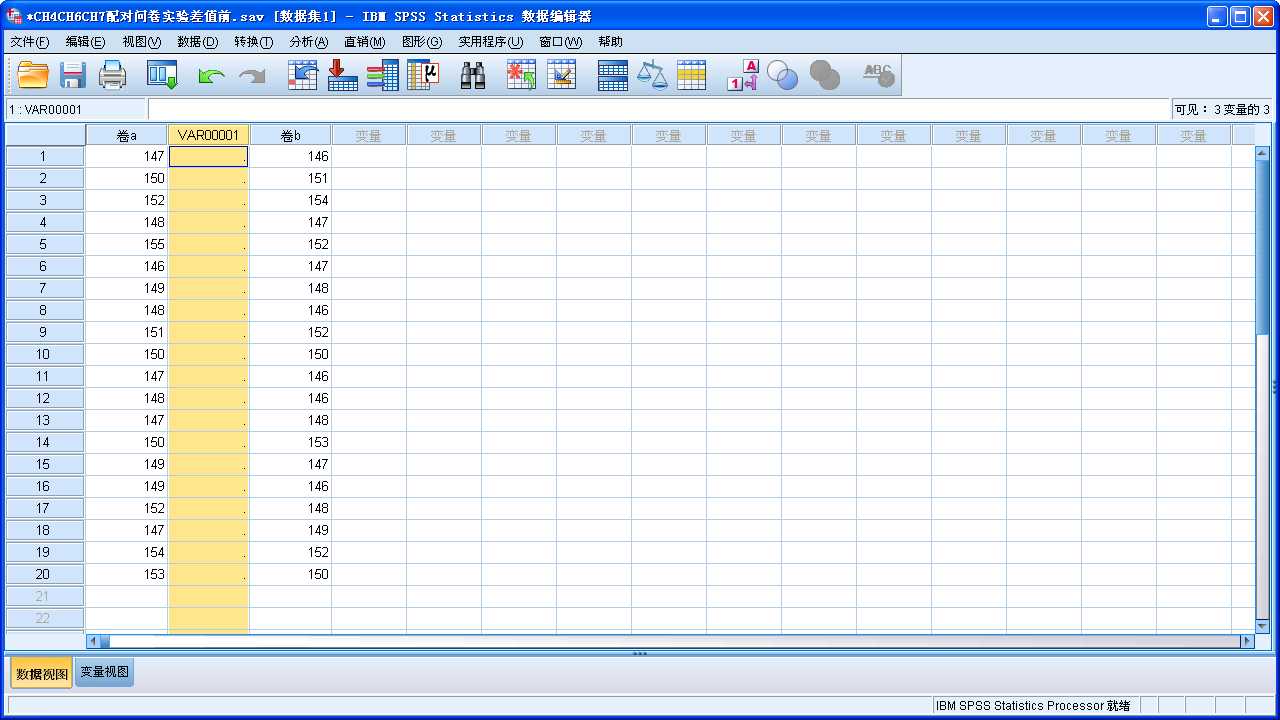
Task: Switch to the 变量视图 tab
Action: point(104,672)
